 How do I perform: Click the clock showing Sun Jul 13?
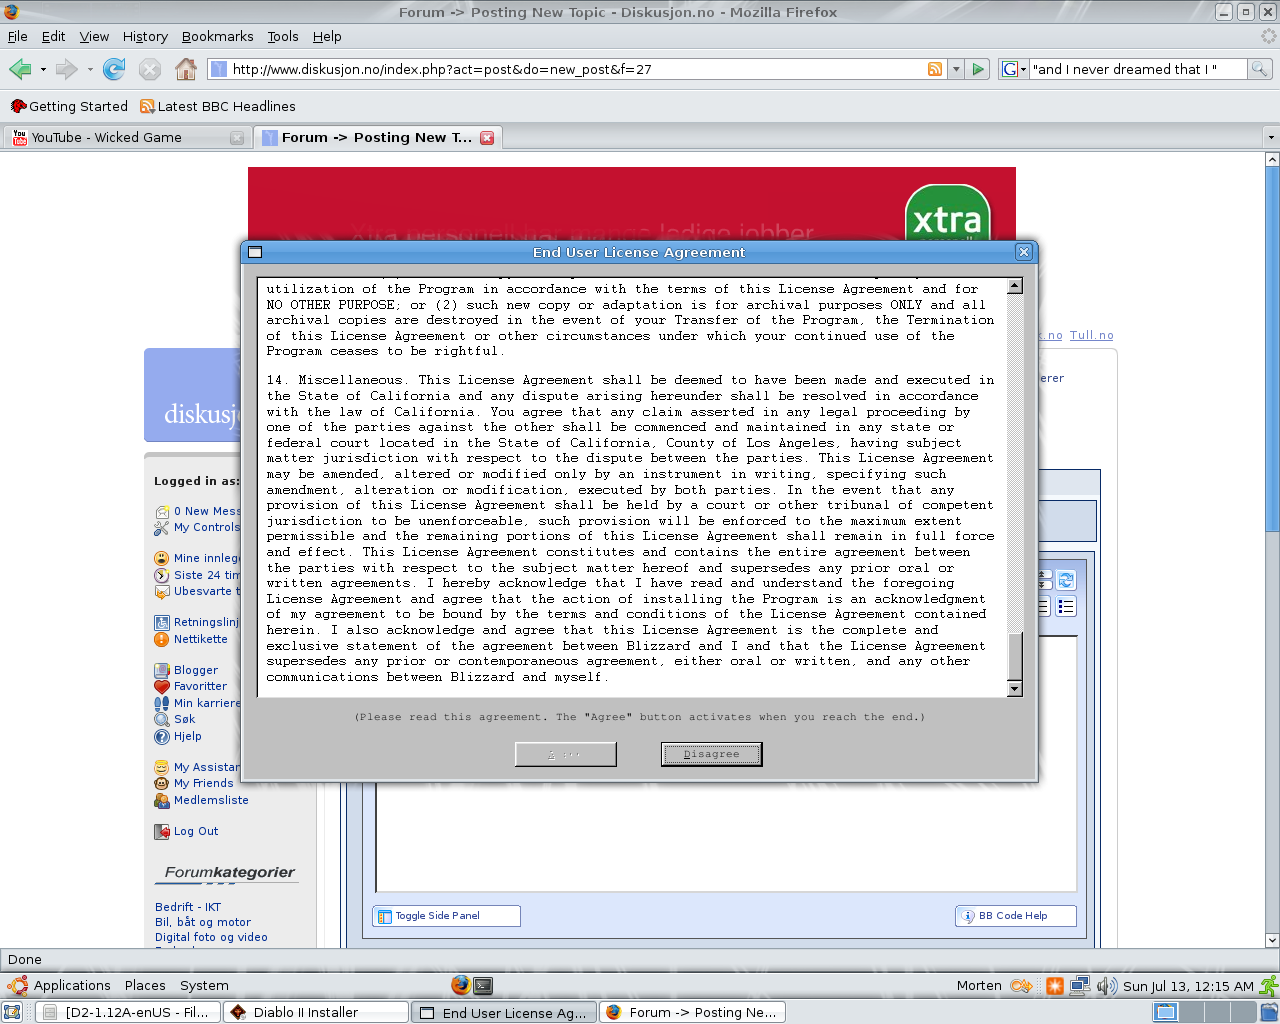(1188, 986)
